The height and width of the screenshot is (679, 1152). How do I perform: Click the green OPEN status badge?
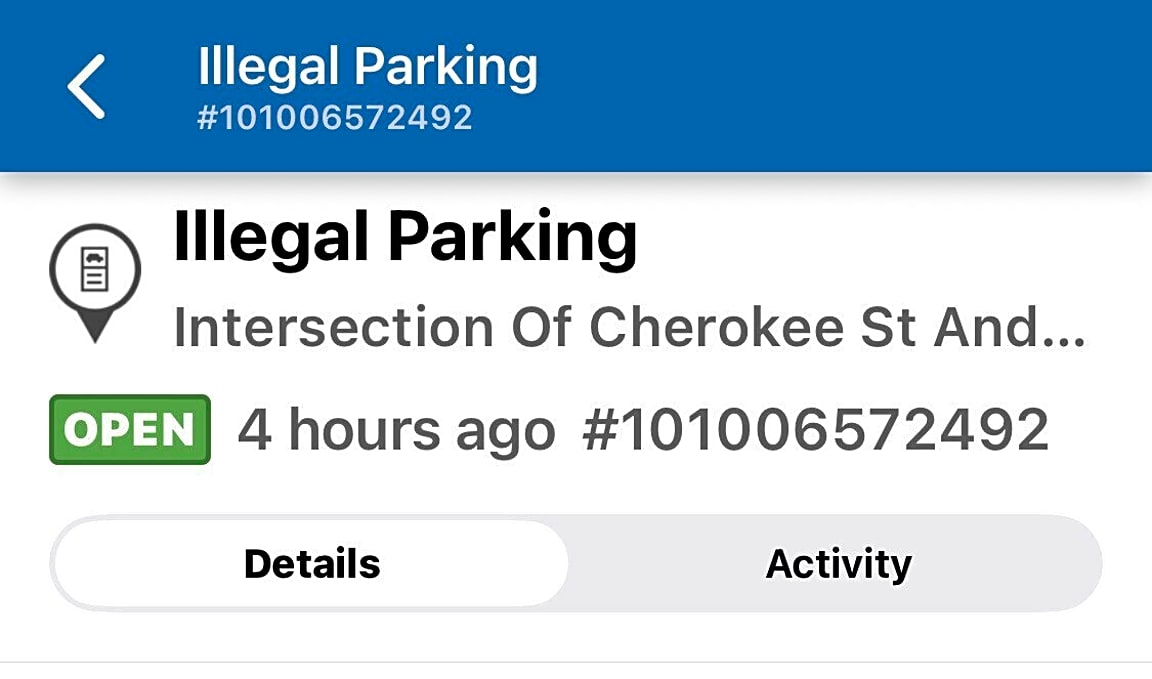130,430
